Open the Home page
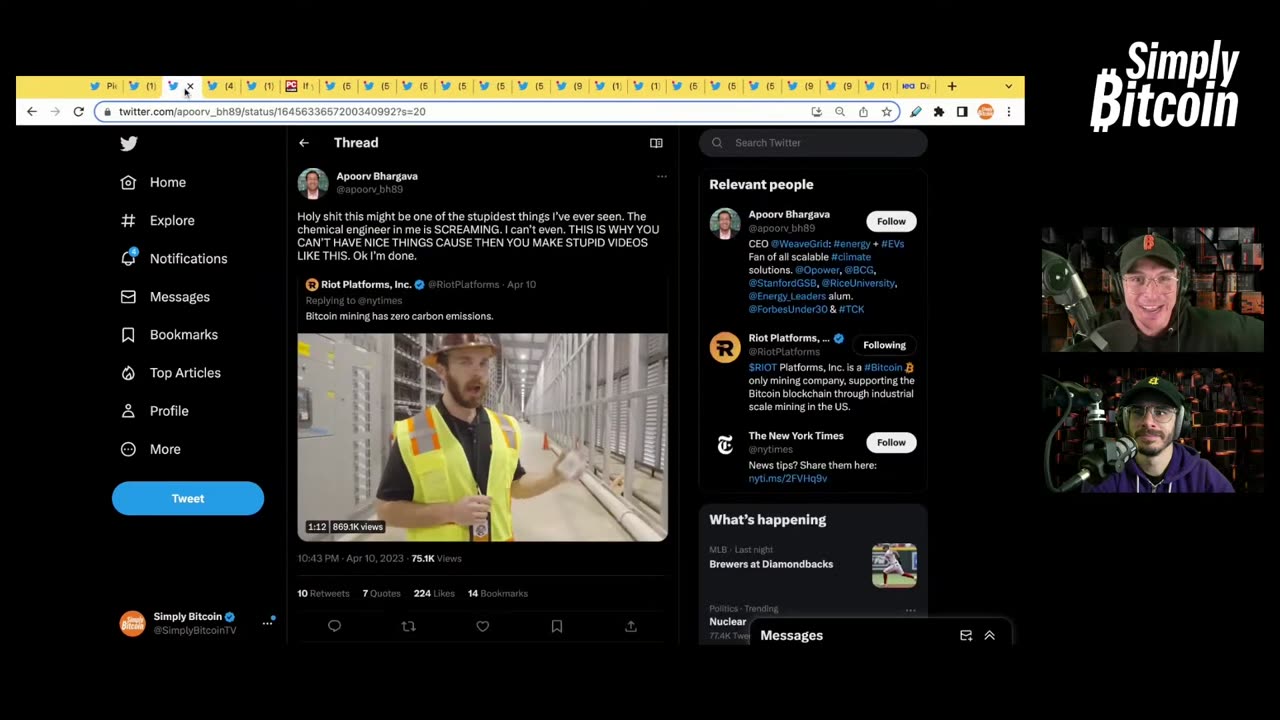The image size is (1280, 720). coord(154,182)
